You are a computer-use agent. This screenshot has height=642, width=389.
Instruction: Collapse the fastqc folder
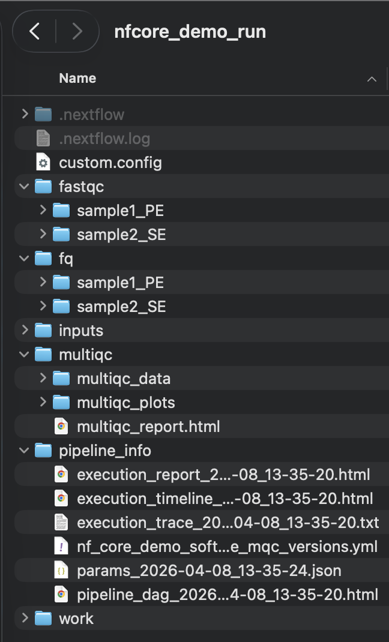click(x=25, y=186)
